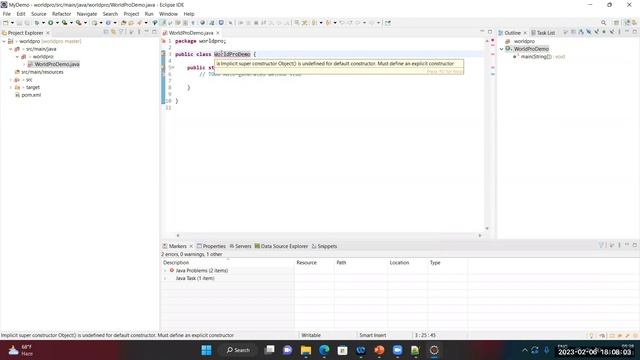640x360 pixels.
Task: Open File Explorer from taskbar
Action: [306, 350]
